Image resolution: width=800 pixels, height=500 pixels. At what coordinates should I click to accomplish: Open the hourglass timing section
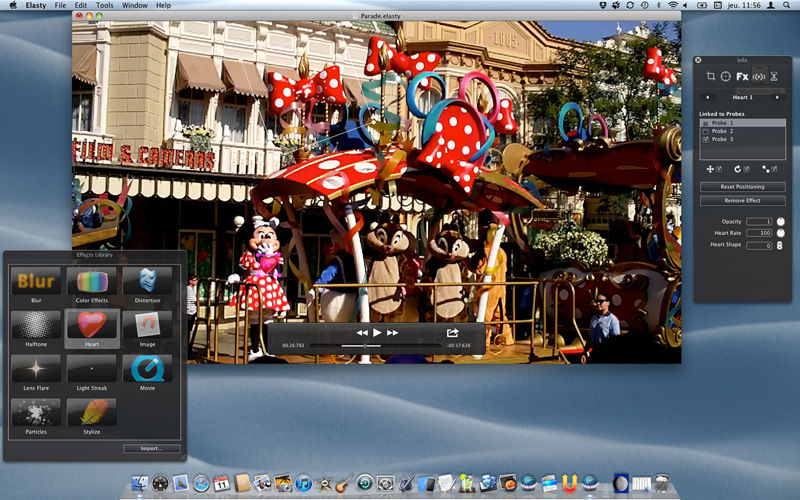click(x=774, y=77)
